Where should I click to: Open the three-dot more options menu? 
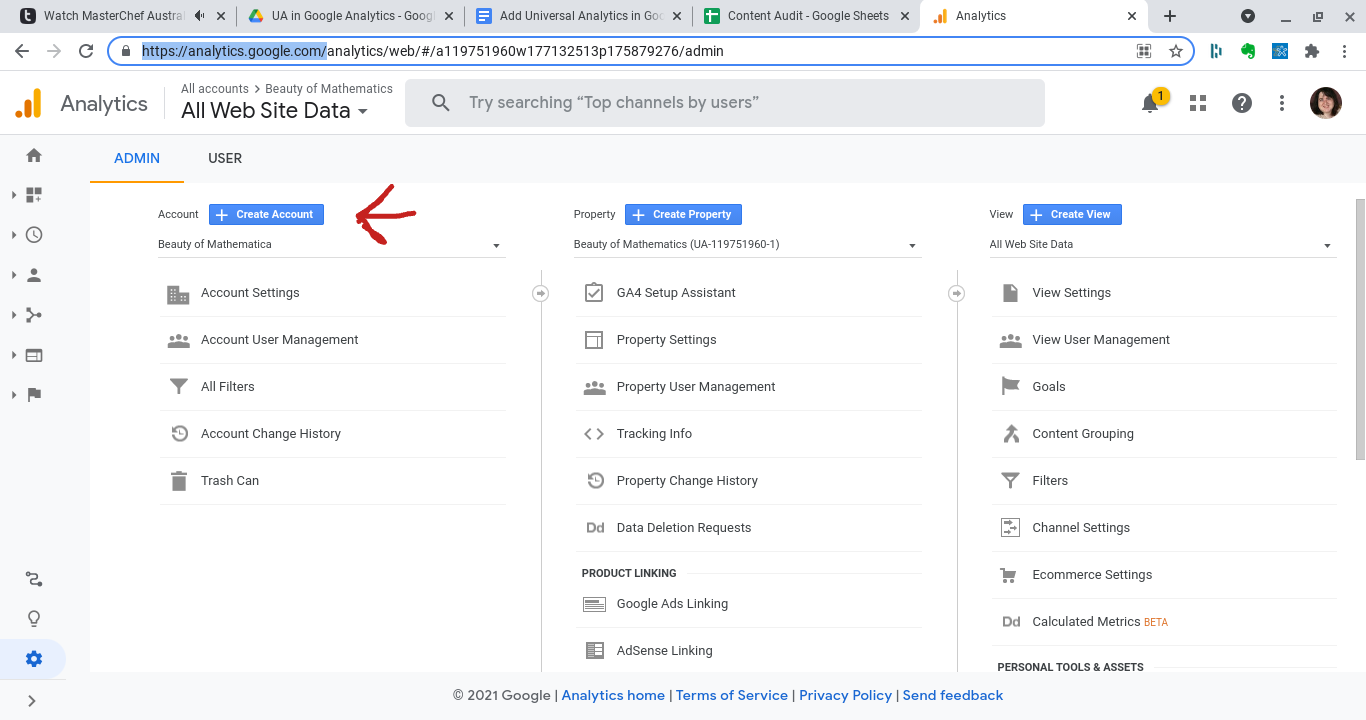pos(1282,103)
